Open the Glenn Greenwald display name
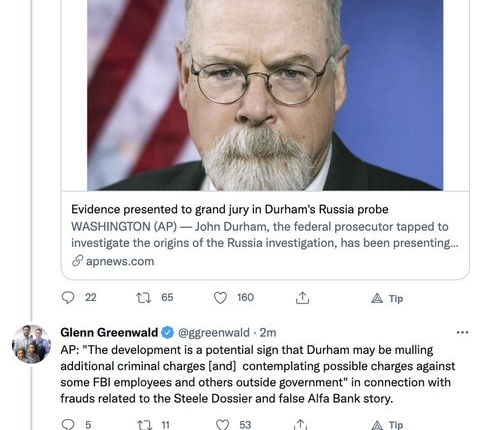The width and height of the screenshot is (482, 430). point(109,332)
